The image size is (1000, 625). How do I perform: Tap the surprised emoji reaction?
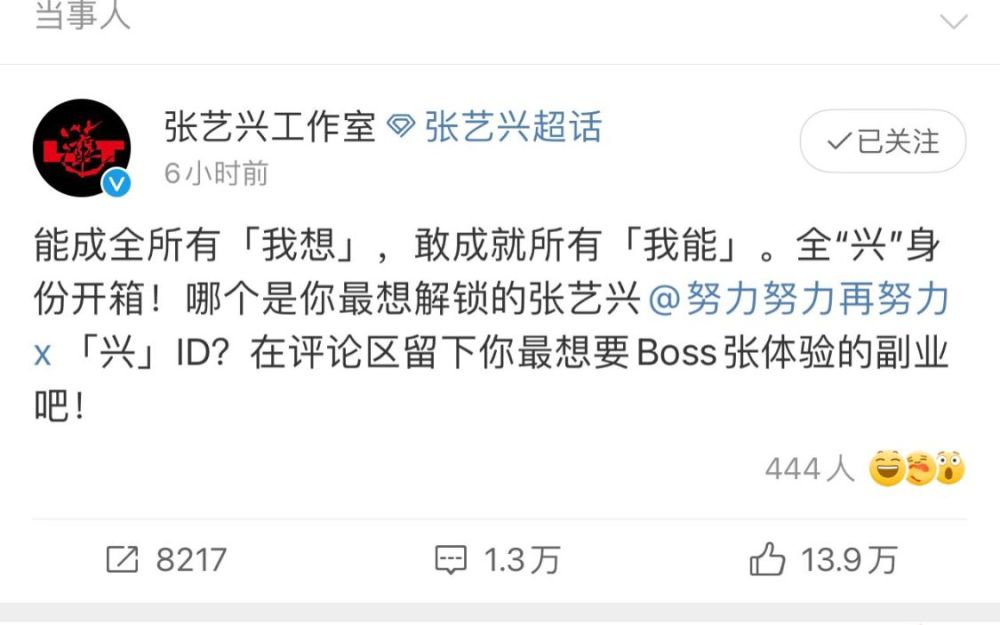tap(950, 469)
